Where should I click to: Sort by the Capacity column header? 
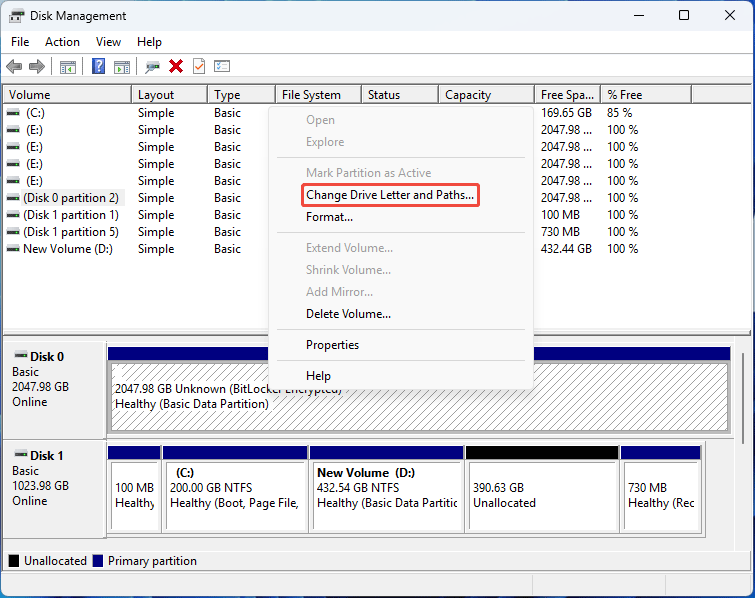pos(486,95)
